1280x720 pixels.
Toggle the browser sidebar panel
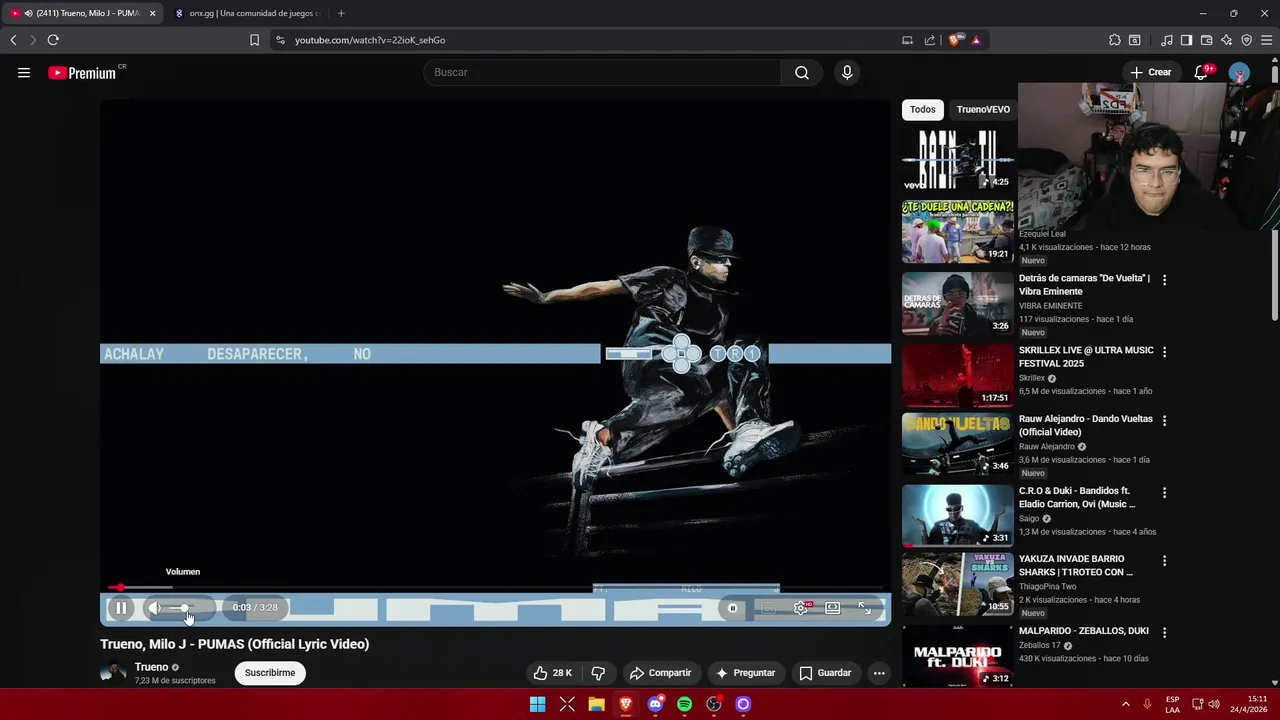1186,40
